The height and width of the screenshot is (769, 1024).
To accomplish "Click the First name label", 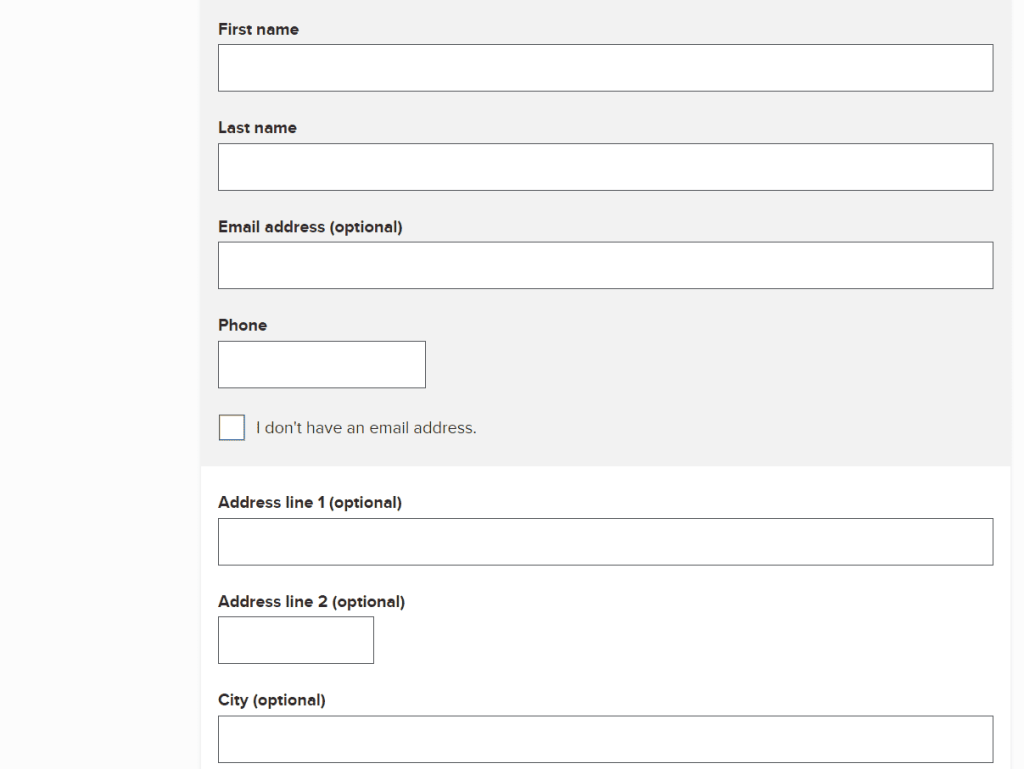I will click(x=258, y=29).
